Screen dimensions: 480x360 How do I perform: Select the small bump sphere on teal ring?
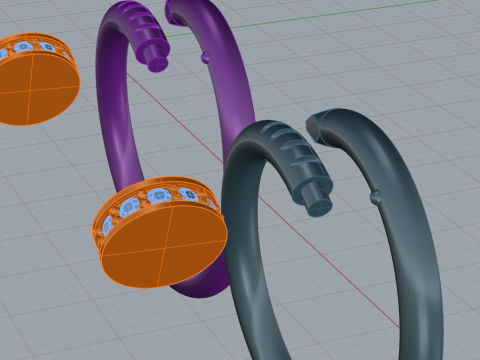point(376,197)
